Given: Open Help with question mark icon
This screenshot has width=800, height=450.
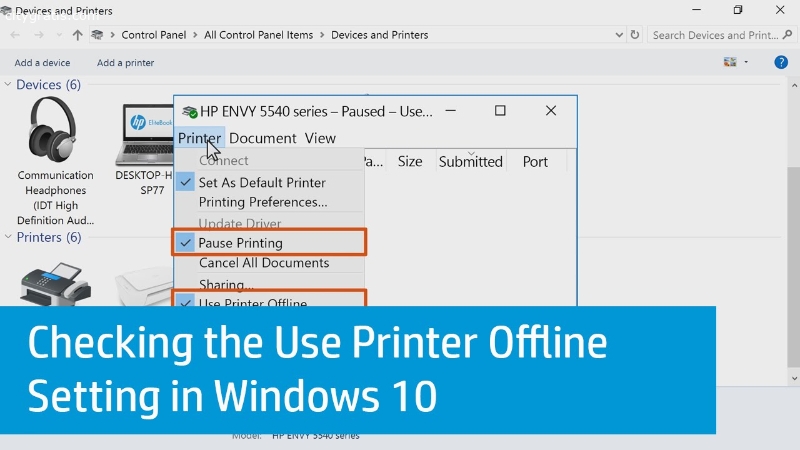Looking at the screenshot, I should [x=781, y=62].
